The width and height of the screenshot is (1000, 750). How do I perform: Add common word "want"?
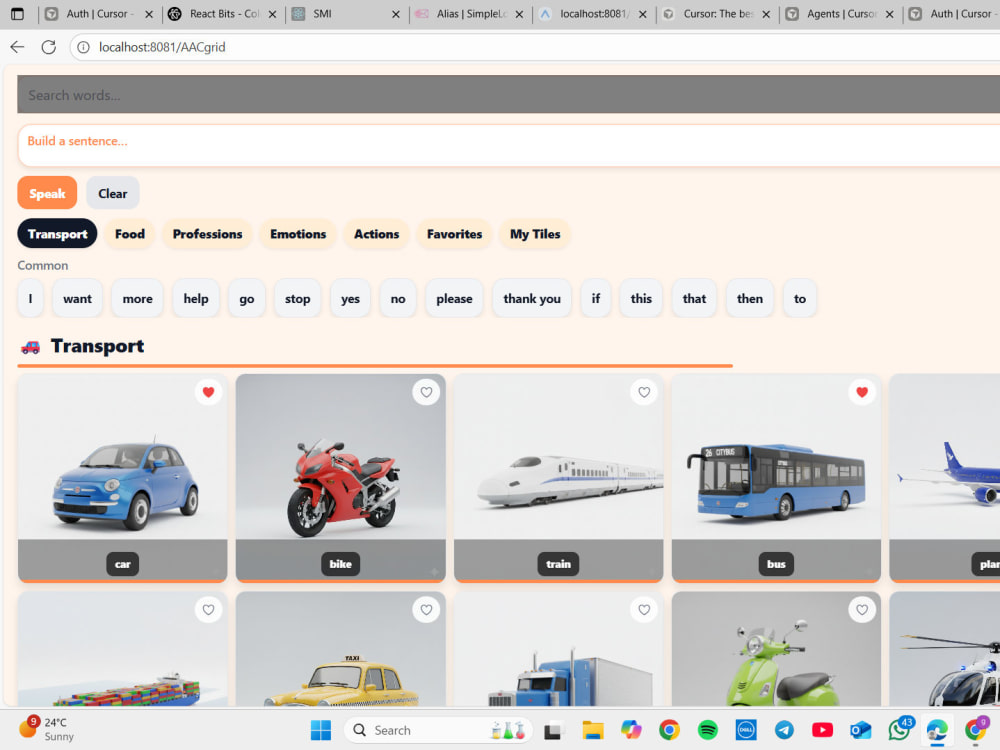point(77,298)
